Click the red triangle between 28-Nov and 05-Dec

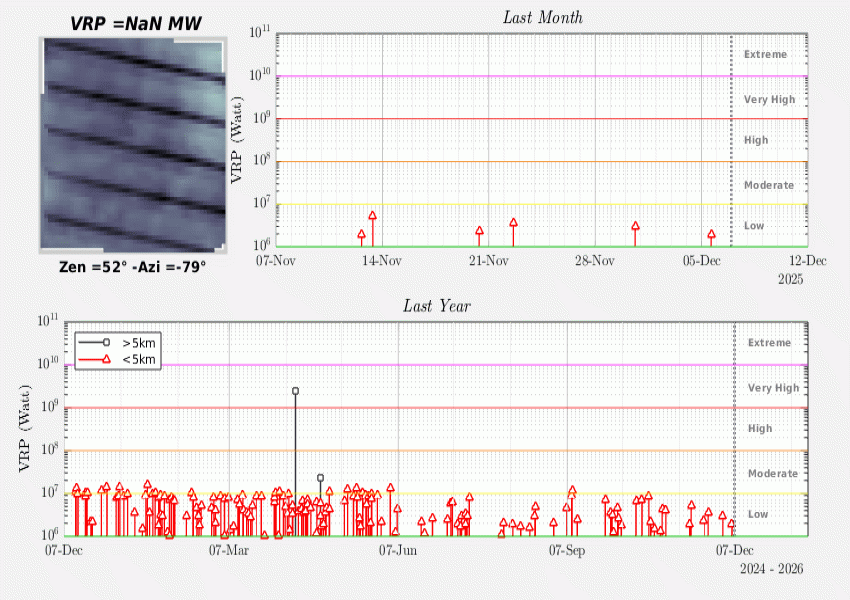pyautogui.click(x=635, y=227)
